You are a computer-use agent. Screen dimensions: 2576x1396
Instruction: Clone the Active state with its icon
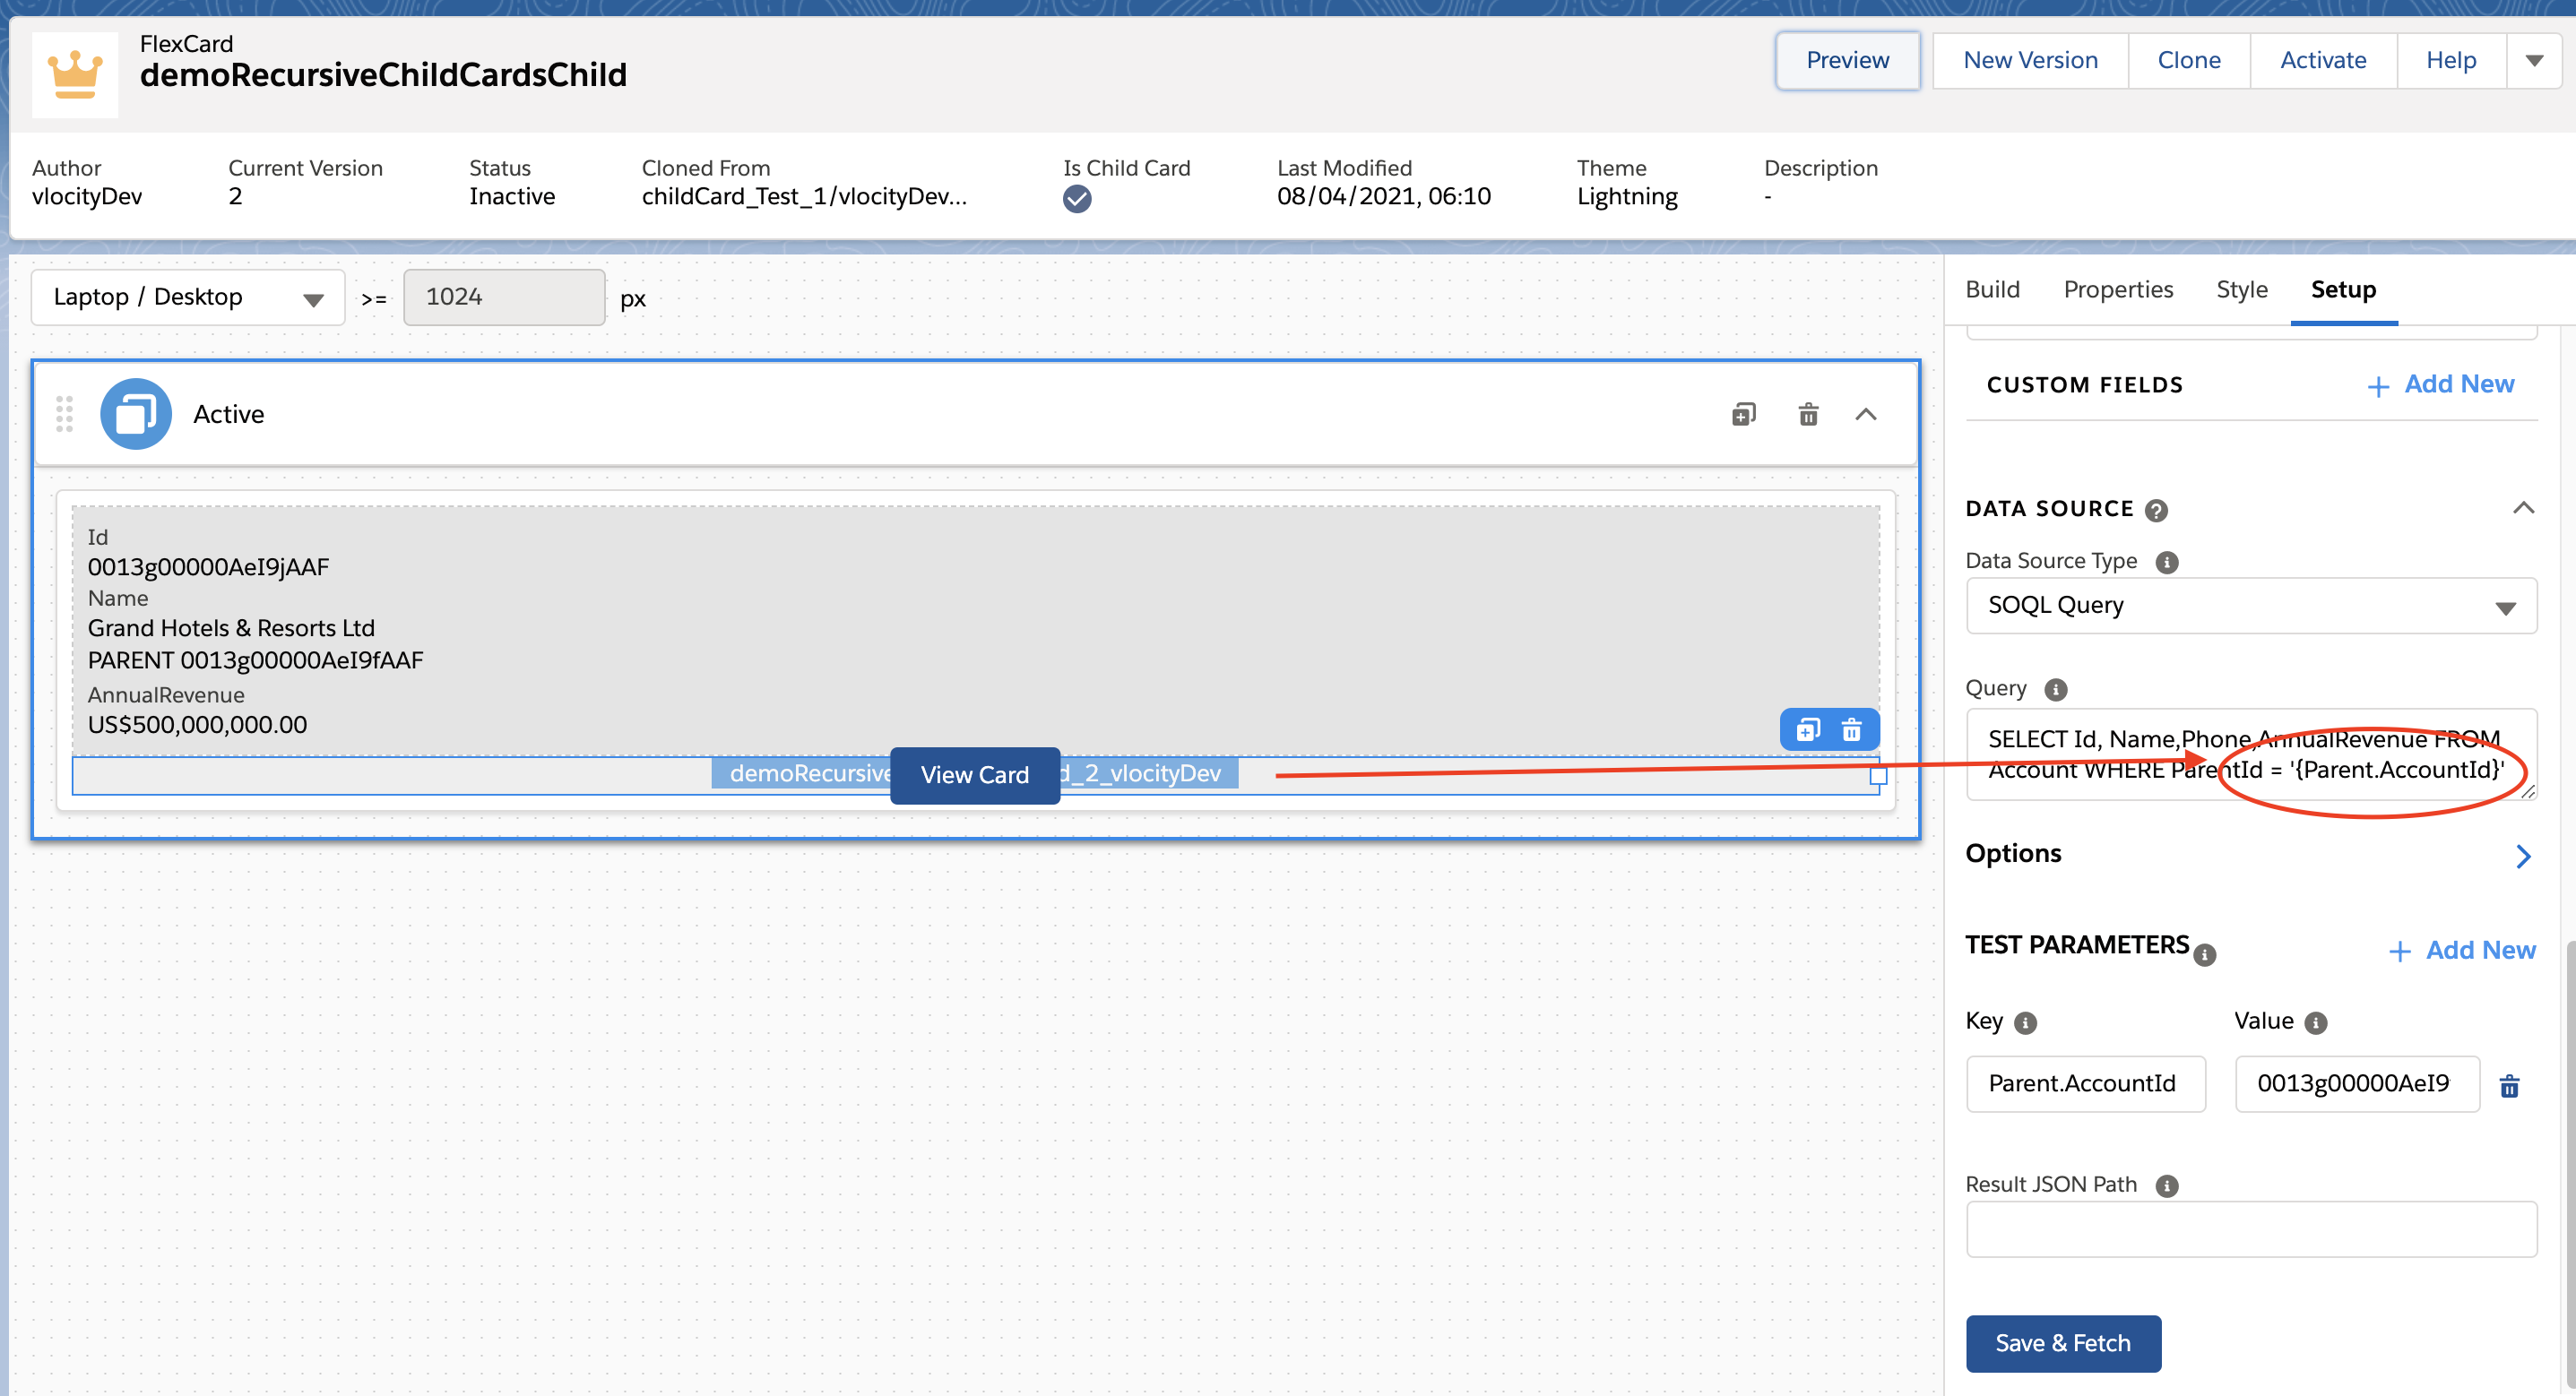[x=1743, y=414]
